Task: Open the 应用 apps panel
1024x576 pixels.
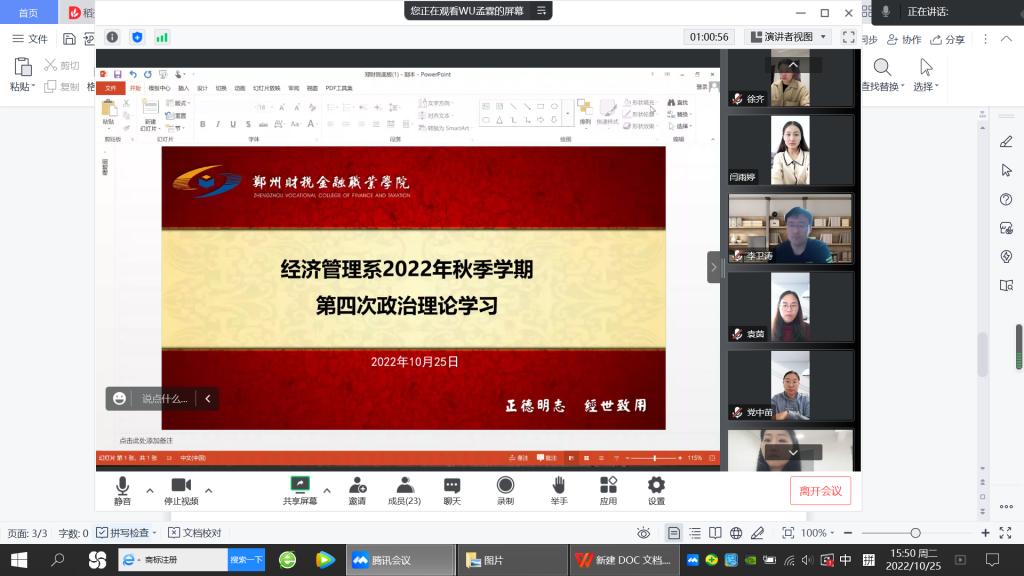Action: tap(608, 490)
